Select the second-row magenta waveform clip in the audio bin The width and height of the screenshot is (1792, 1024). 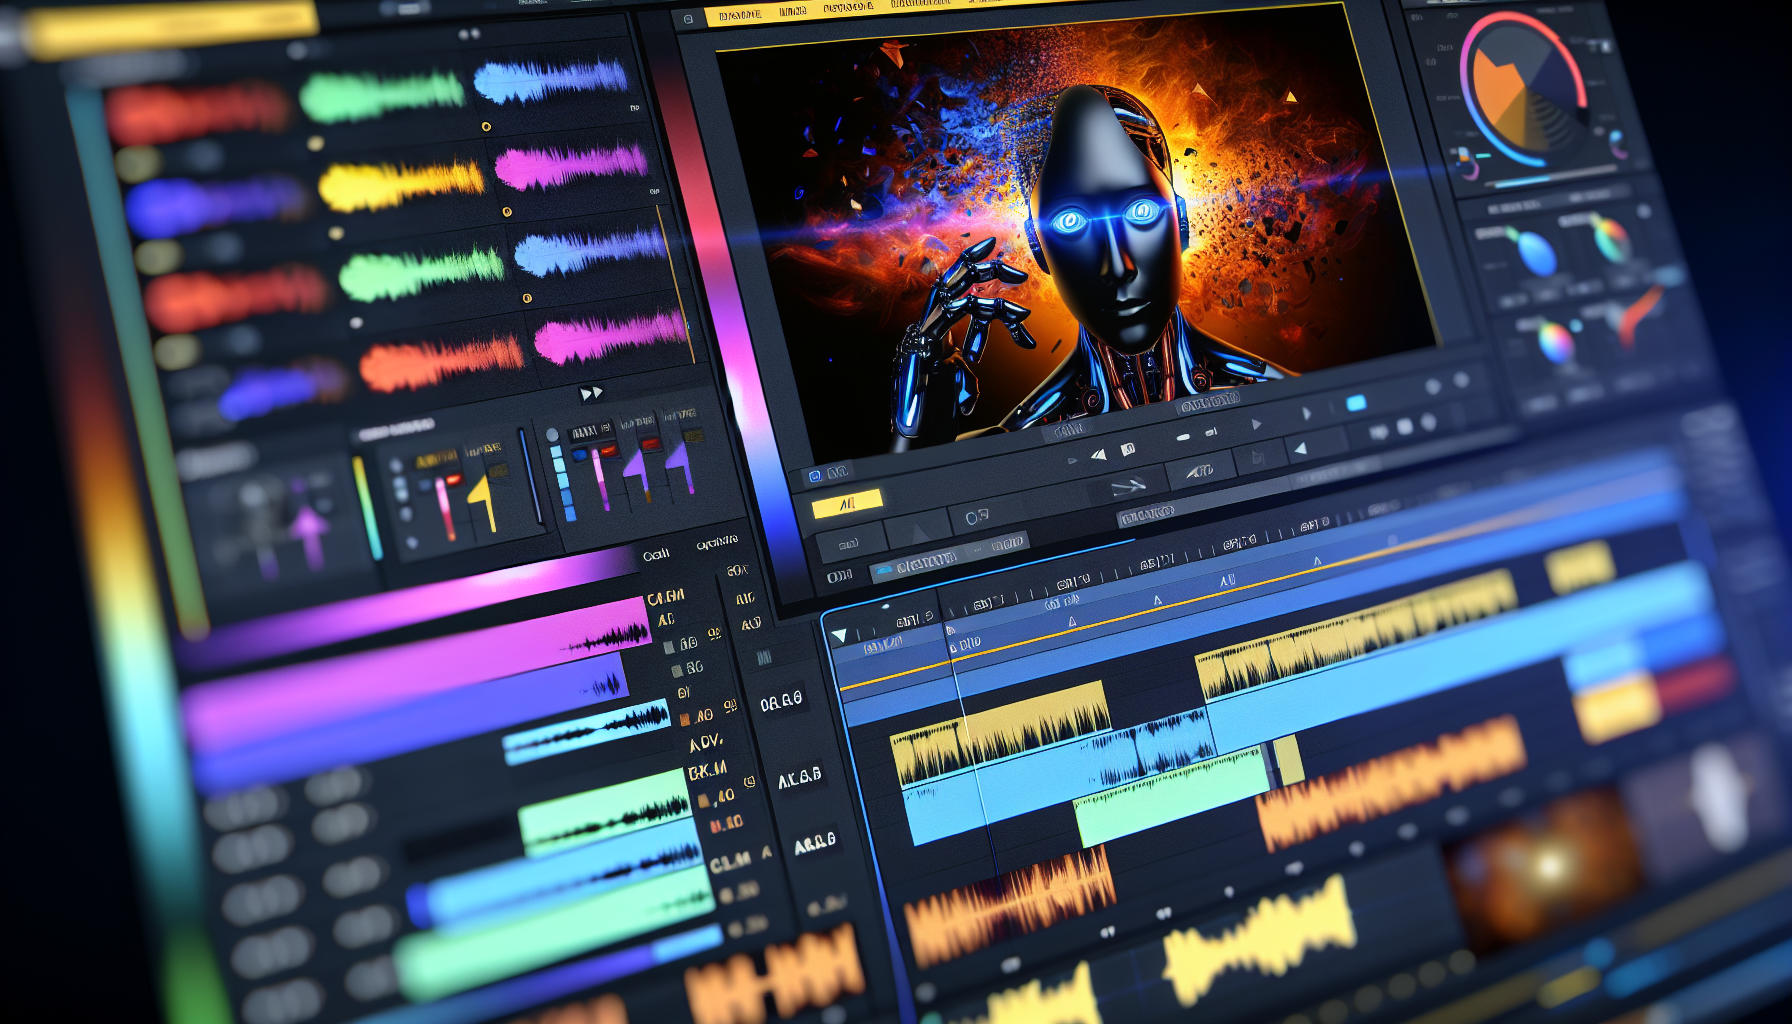point(571,166)
